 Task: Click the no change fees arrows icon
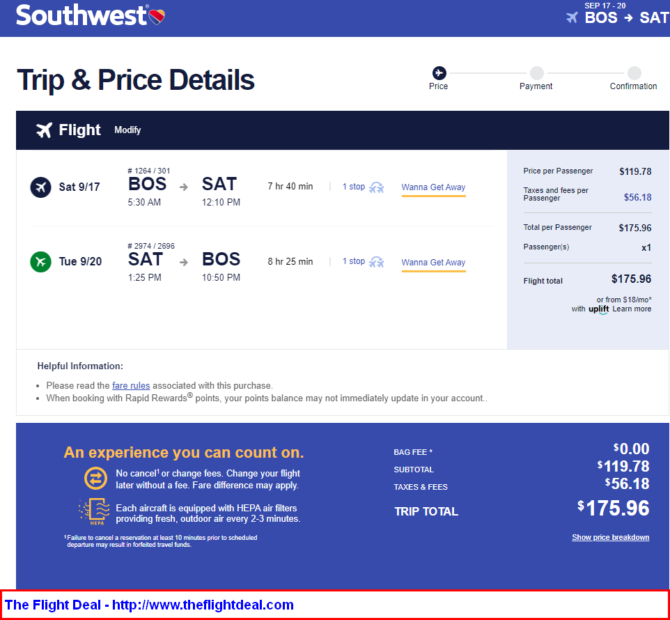(96, 479)
